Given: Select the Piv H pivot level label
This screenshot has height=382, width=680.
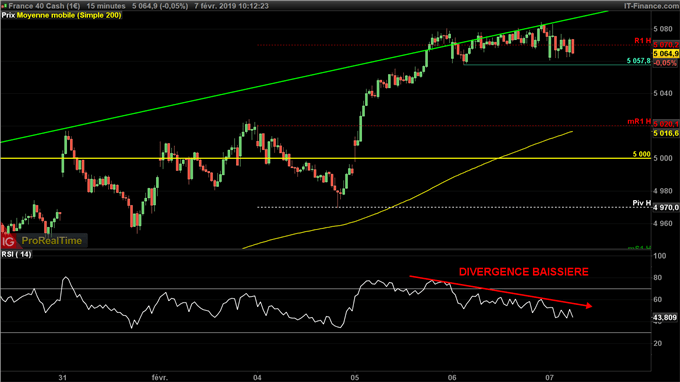Looking at the screenshot, I should tap(641, 203).
